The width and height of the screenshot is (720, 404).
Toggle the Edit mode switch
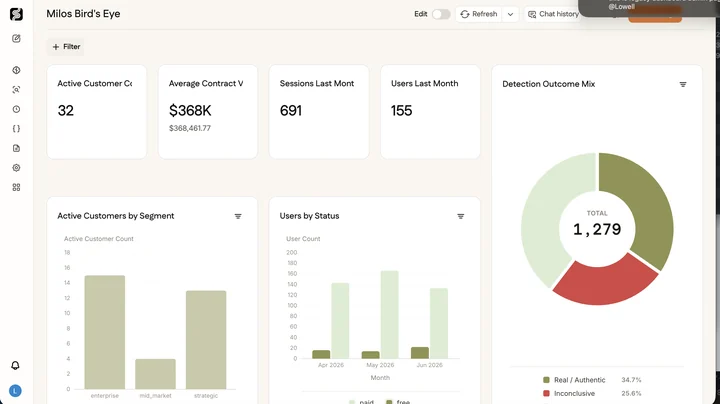coord(441,14)
